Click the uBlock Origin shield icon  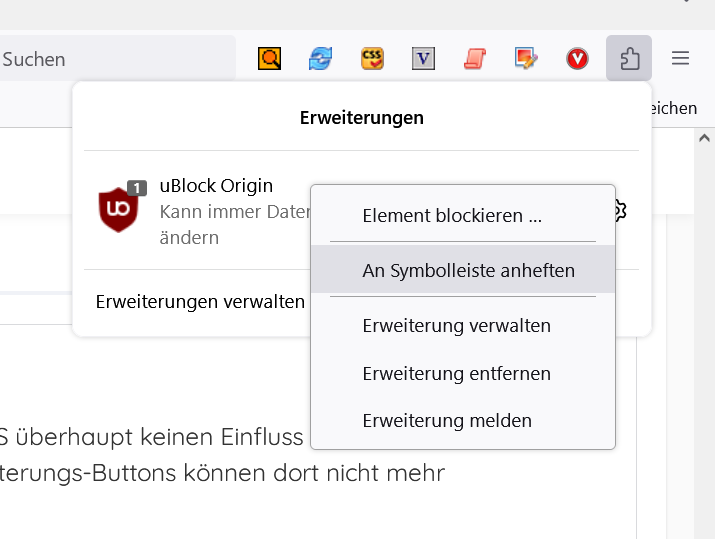118,210
